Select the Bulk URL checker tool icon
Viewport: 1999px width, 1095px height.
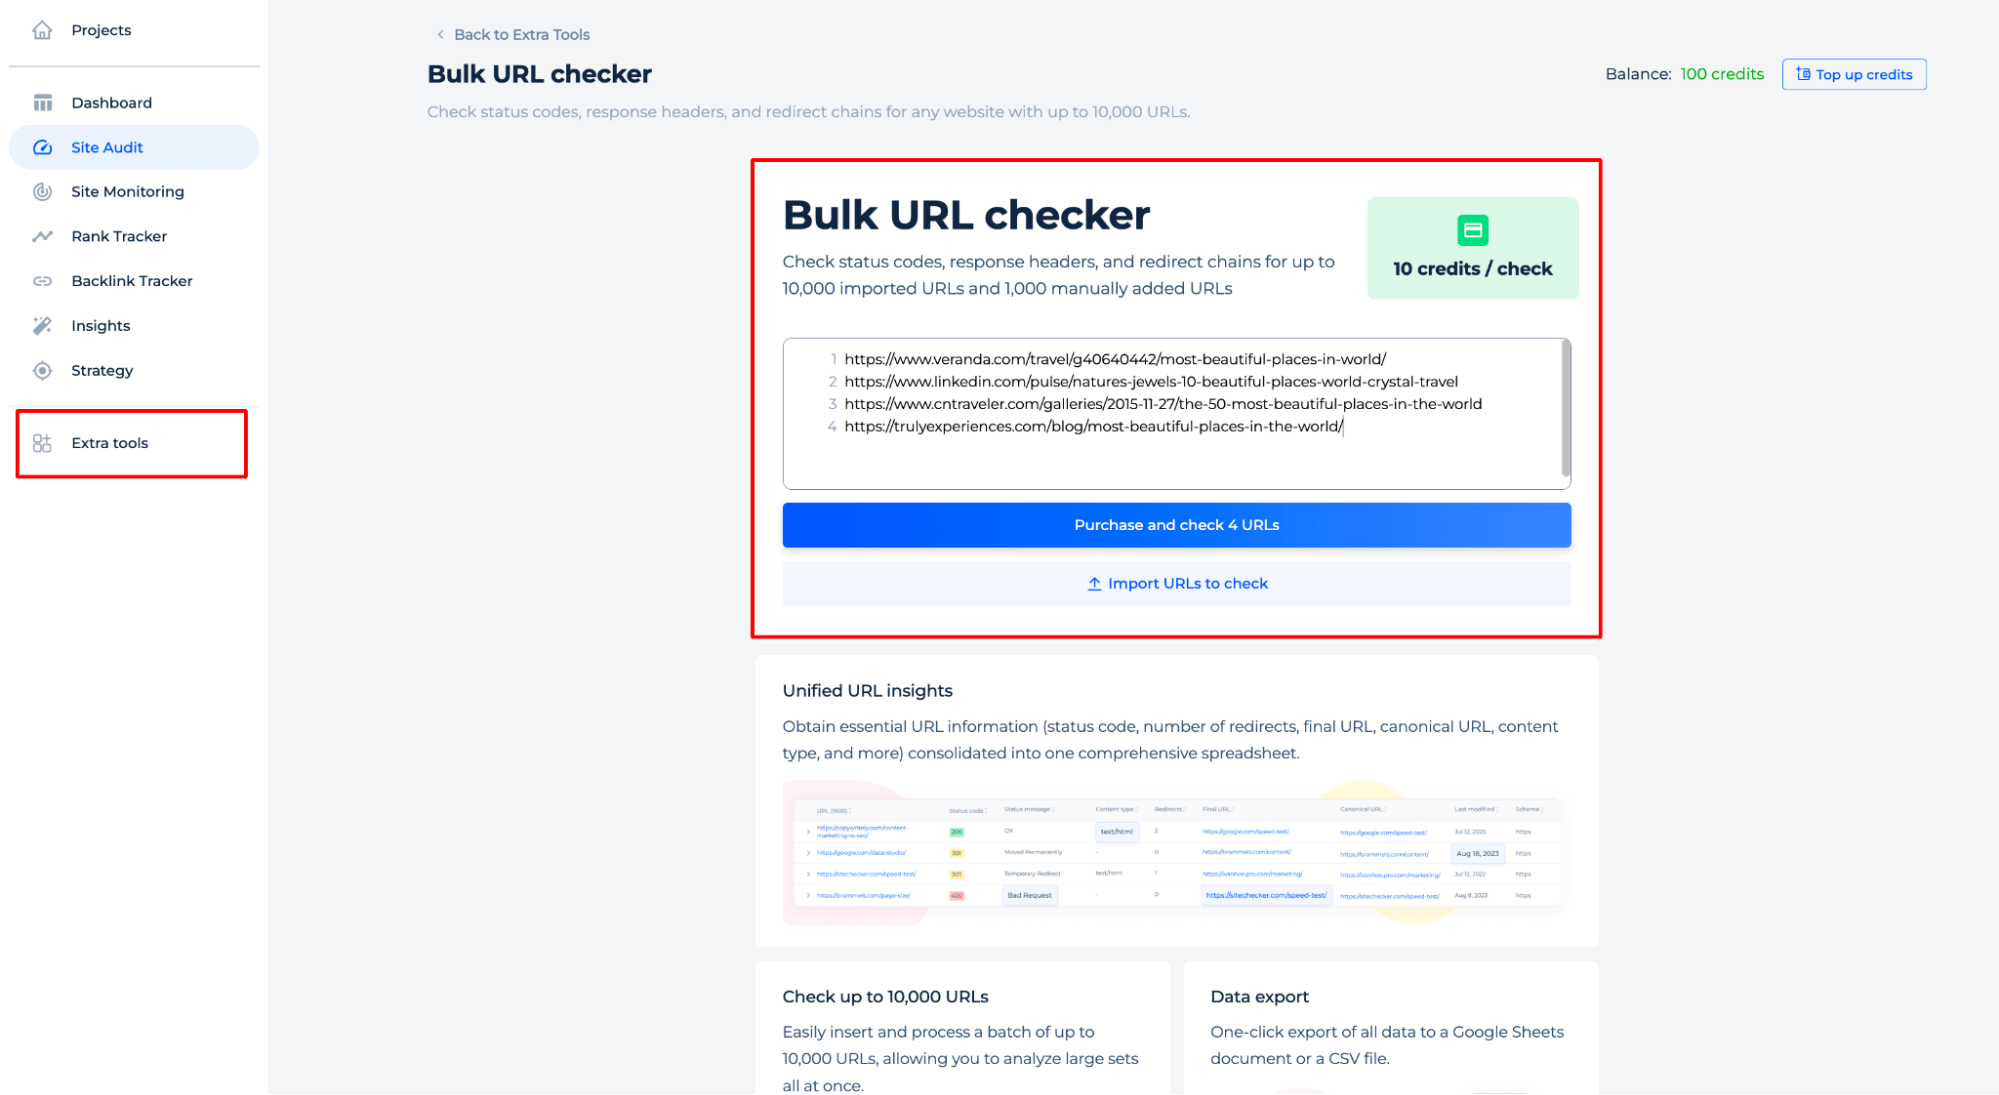(x=1472, y=228)
